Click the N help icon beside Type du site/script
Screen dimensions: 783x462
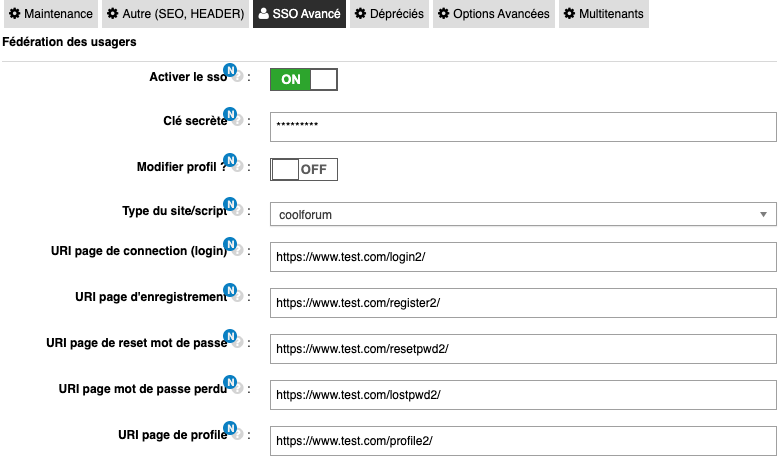[x=232, y=207]
